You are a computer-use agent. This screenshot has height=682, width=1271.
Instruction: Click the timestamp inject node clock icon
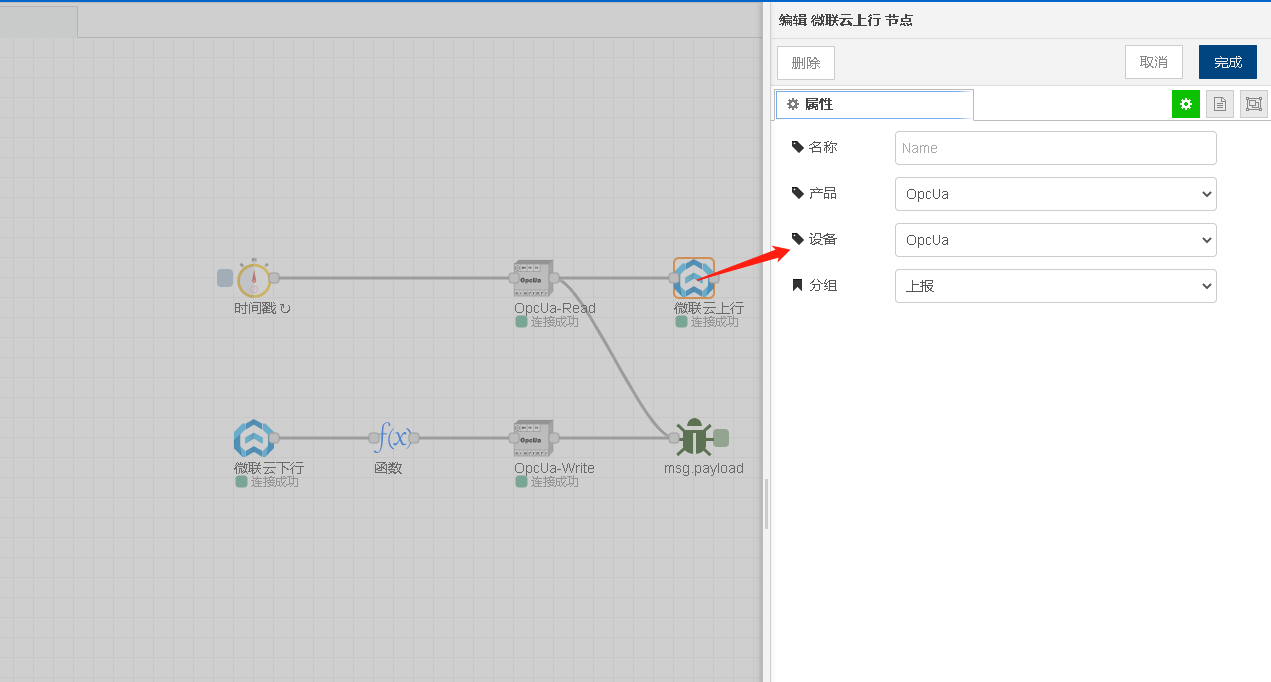click(x=254, y=278)
